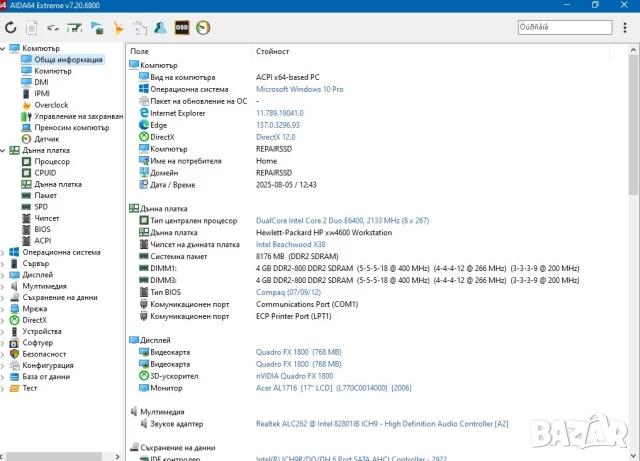The height and width of the screenshot is (461, 640).
Task: Collapse the Компютър tree node
Action: coord(4,48)
